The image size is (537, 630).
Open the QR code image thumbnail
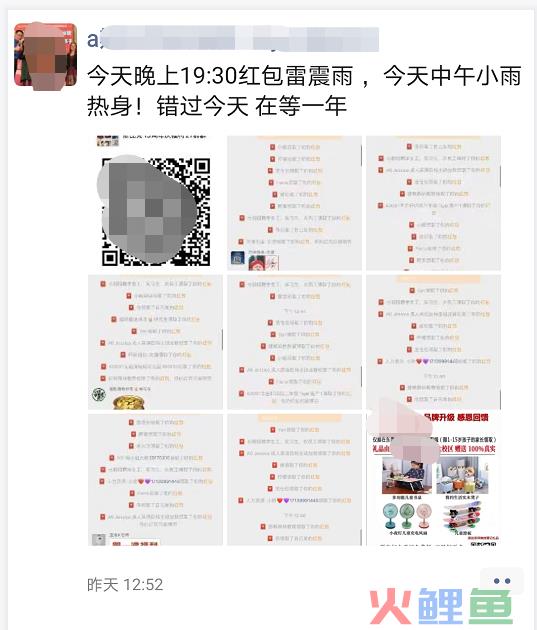155,203
